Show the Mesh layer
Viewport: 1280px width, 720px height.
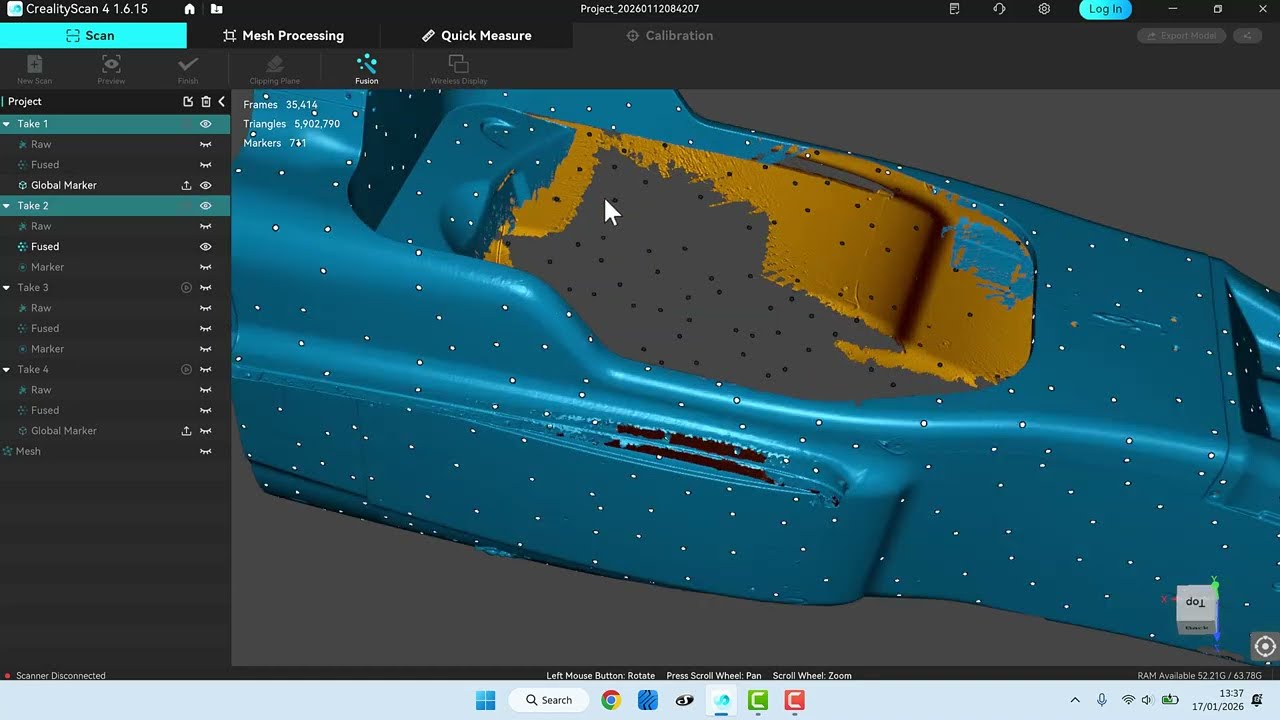pos(206,451)
